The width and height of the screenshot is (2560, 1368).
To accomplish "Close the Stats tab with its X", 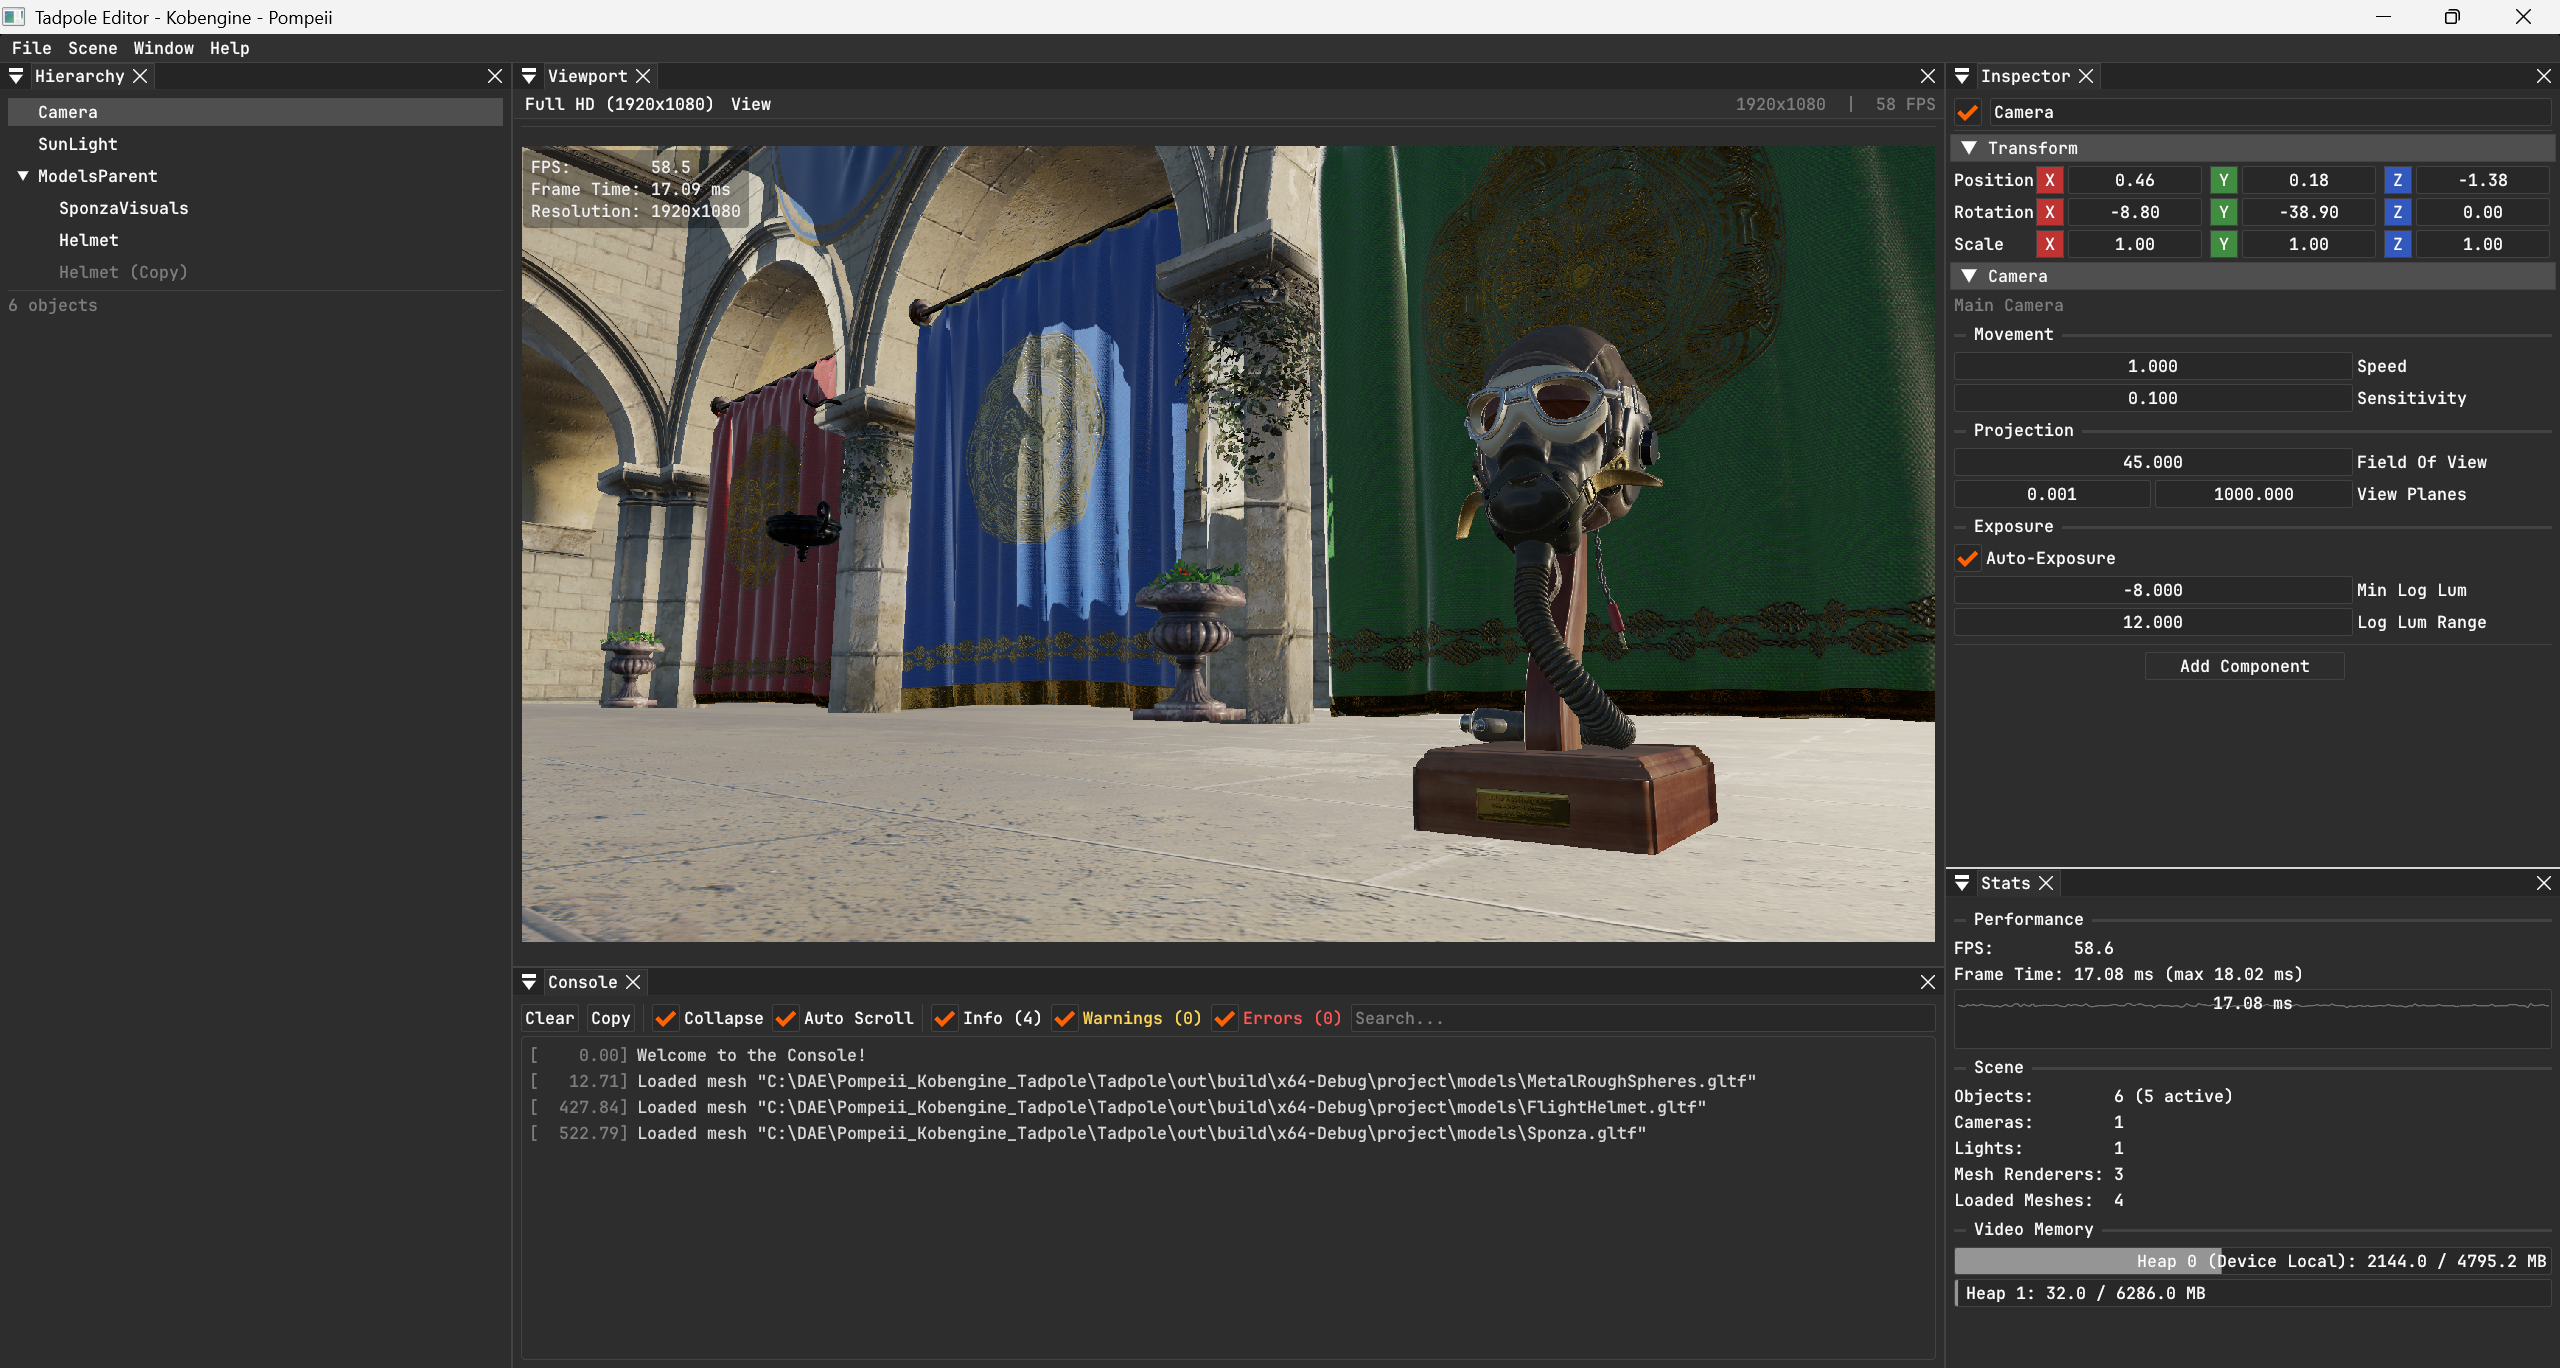I will 2046,883.
